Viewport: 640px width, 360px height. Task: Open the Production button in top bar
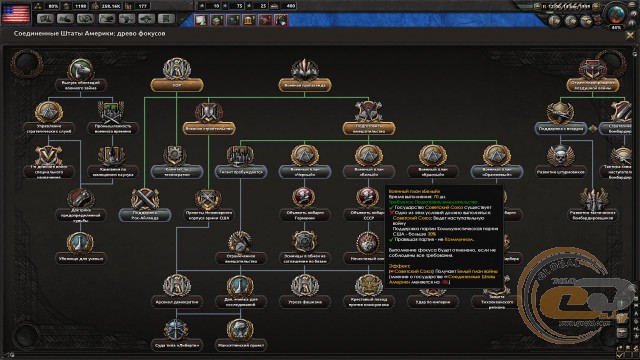[x=127, y=19]
